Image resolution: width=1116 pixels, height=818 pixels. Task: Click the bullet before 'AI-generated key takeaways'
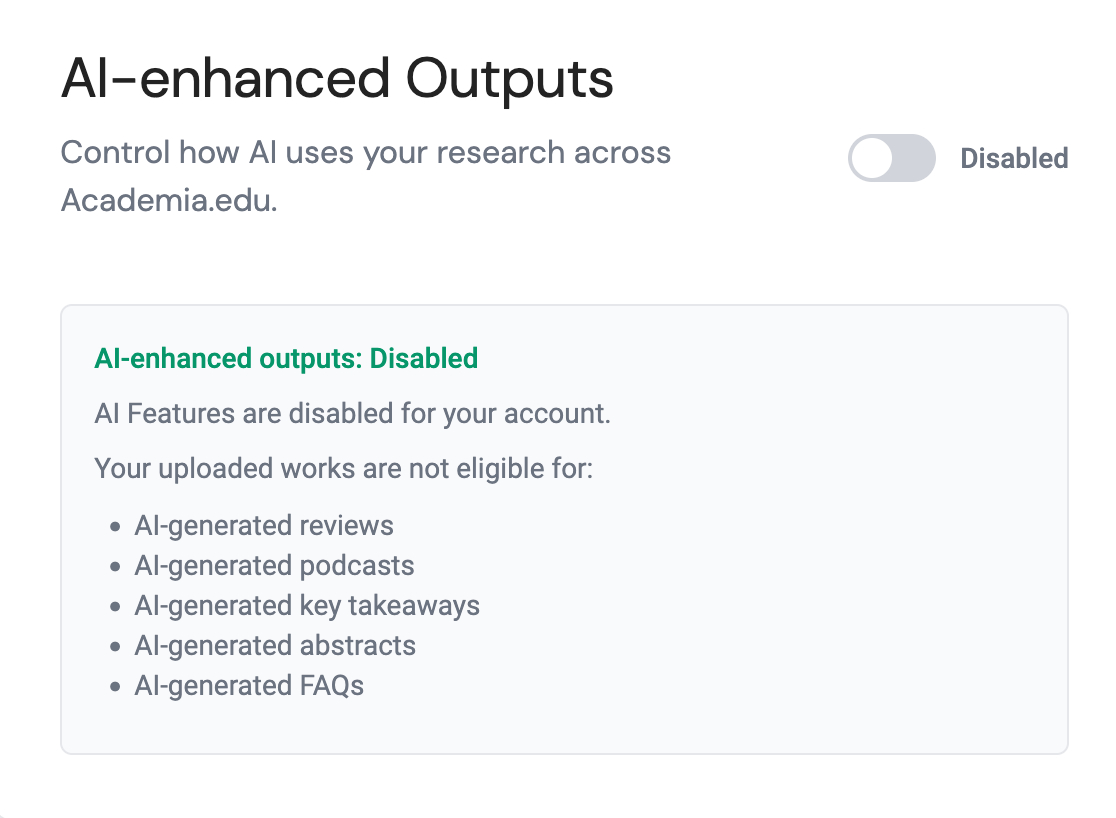point(115,607)
